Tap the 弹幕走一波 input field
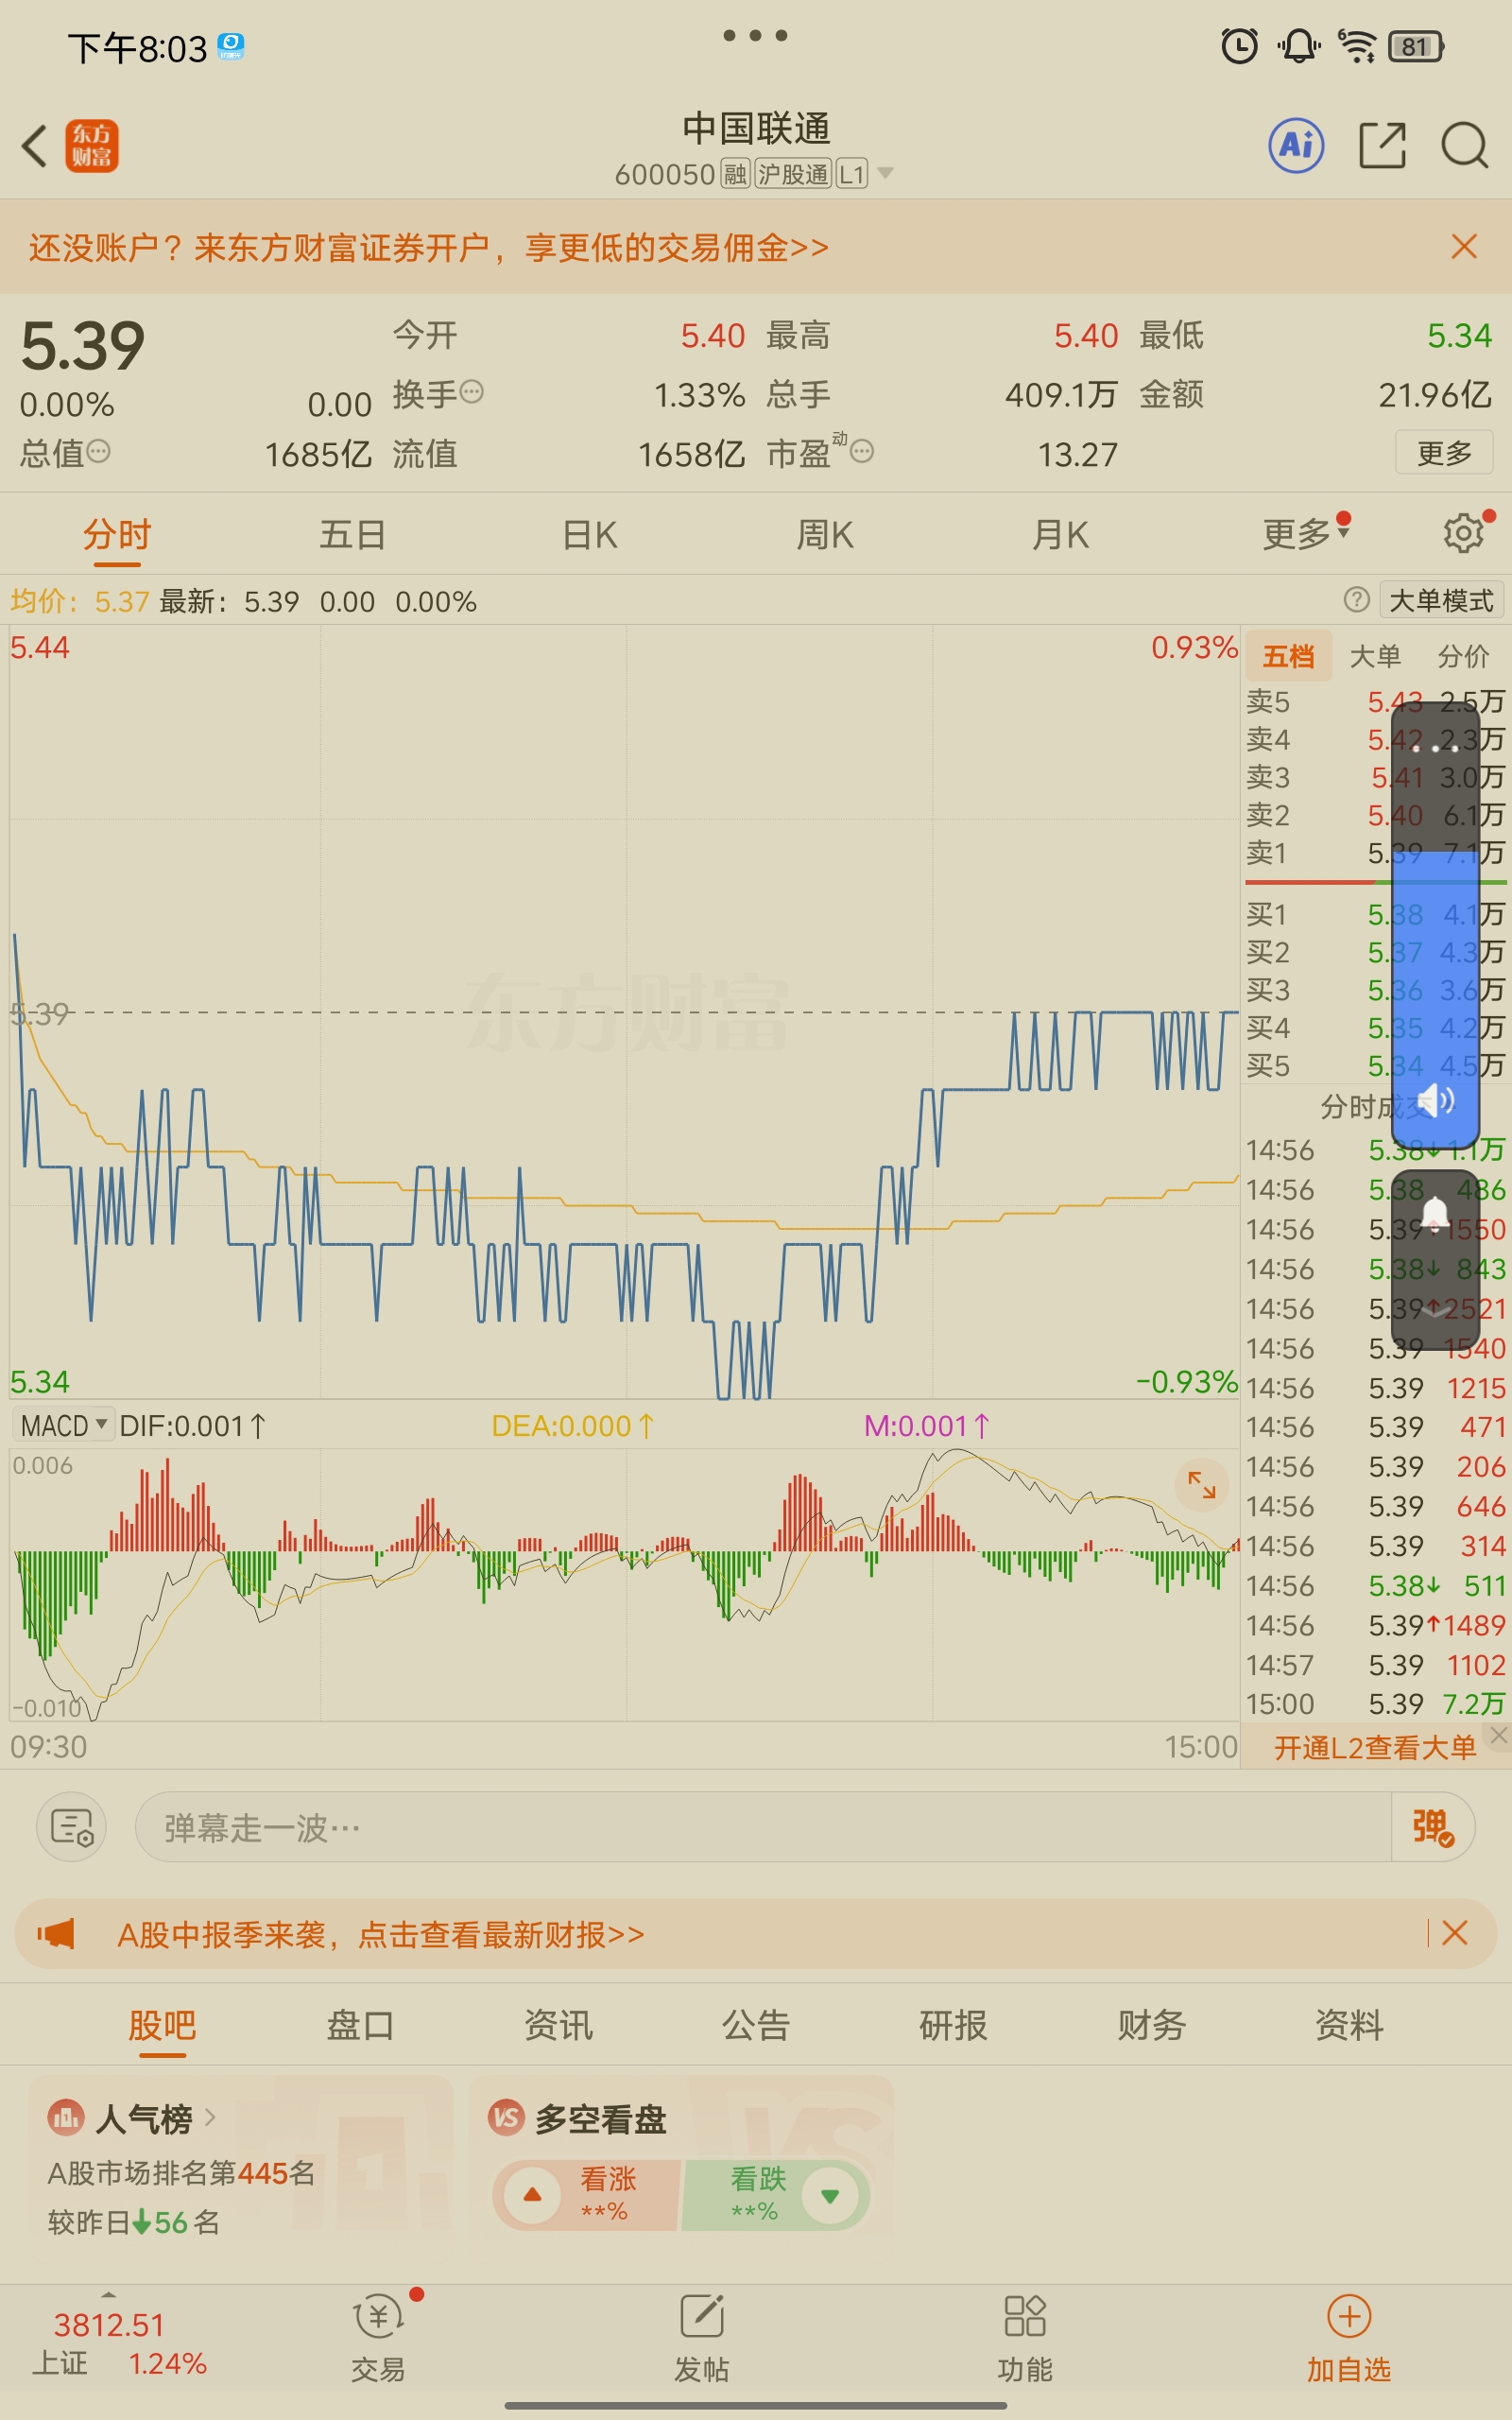This screenshot has width=1512, height=2420. tap(763, 1827)
